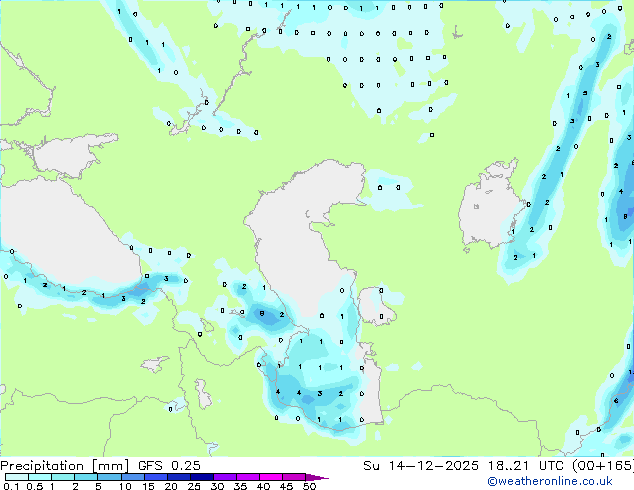Click the 1–2 mm legend color swatch
Viewport: 634px width, 490px height.
pyautogui.click(x=63, y=477)
